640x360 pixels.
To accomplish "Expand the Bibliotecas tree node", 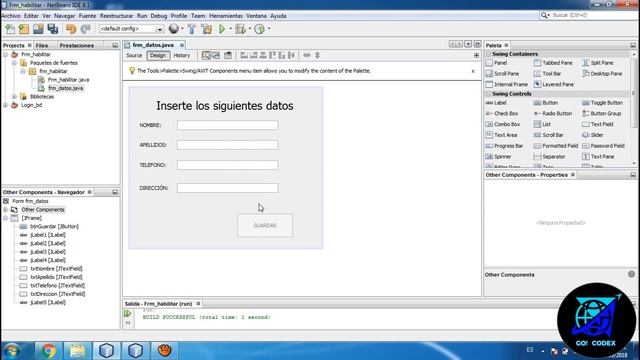I will (14, 97).
